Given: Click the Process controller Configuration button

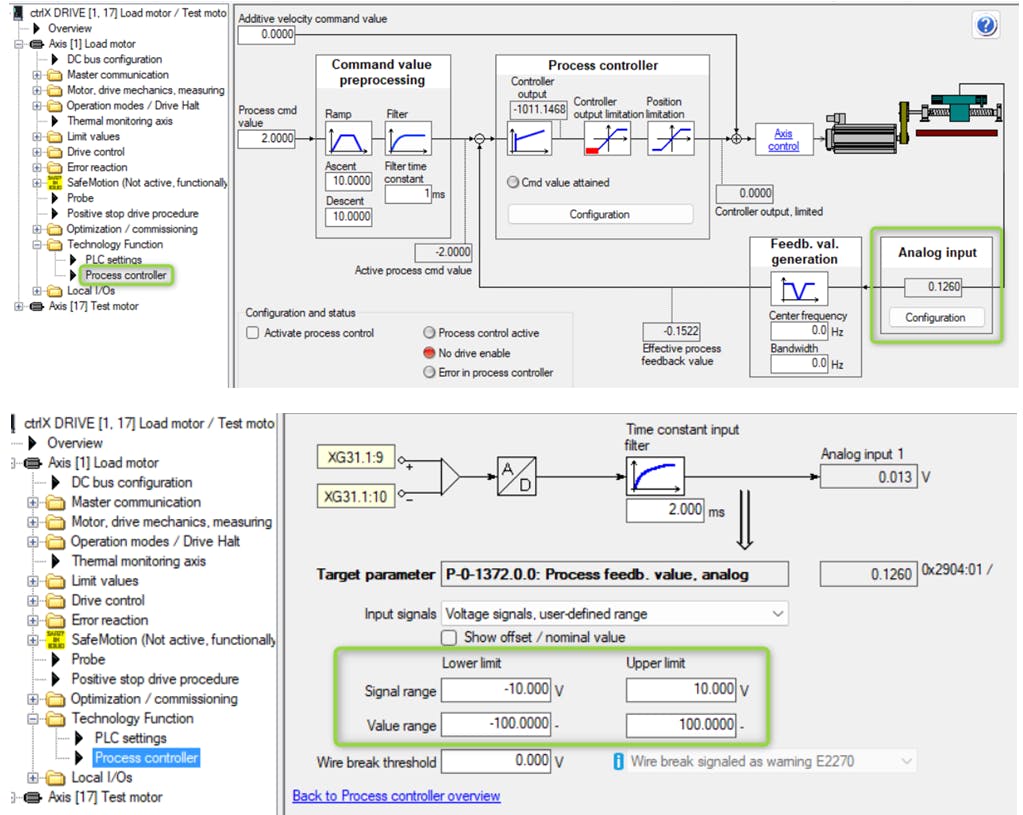Looking at the screenshot, I should point(600,214).
